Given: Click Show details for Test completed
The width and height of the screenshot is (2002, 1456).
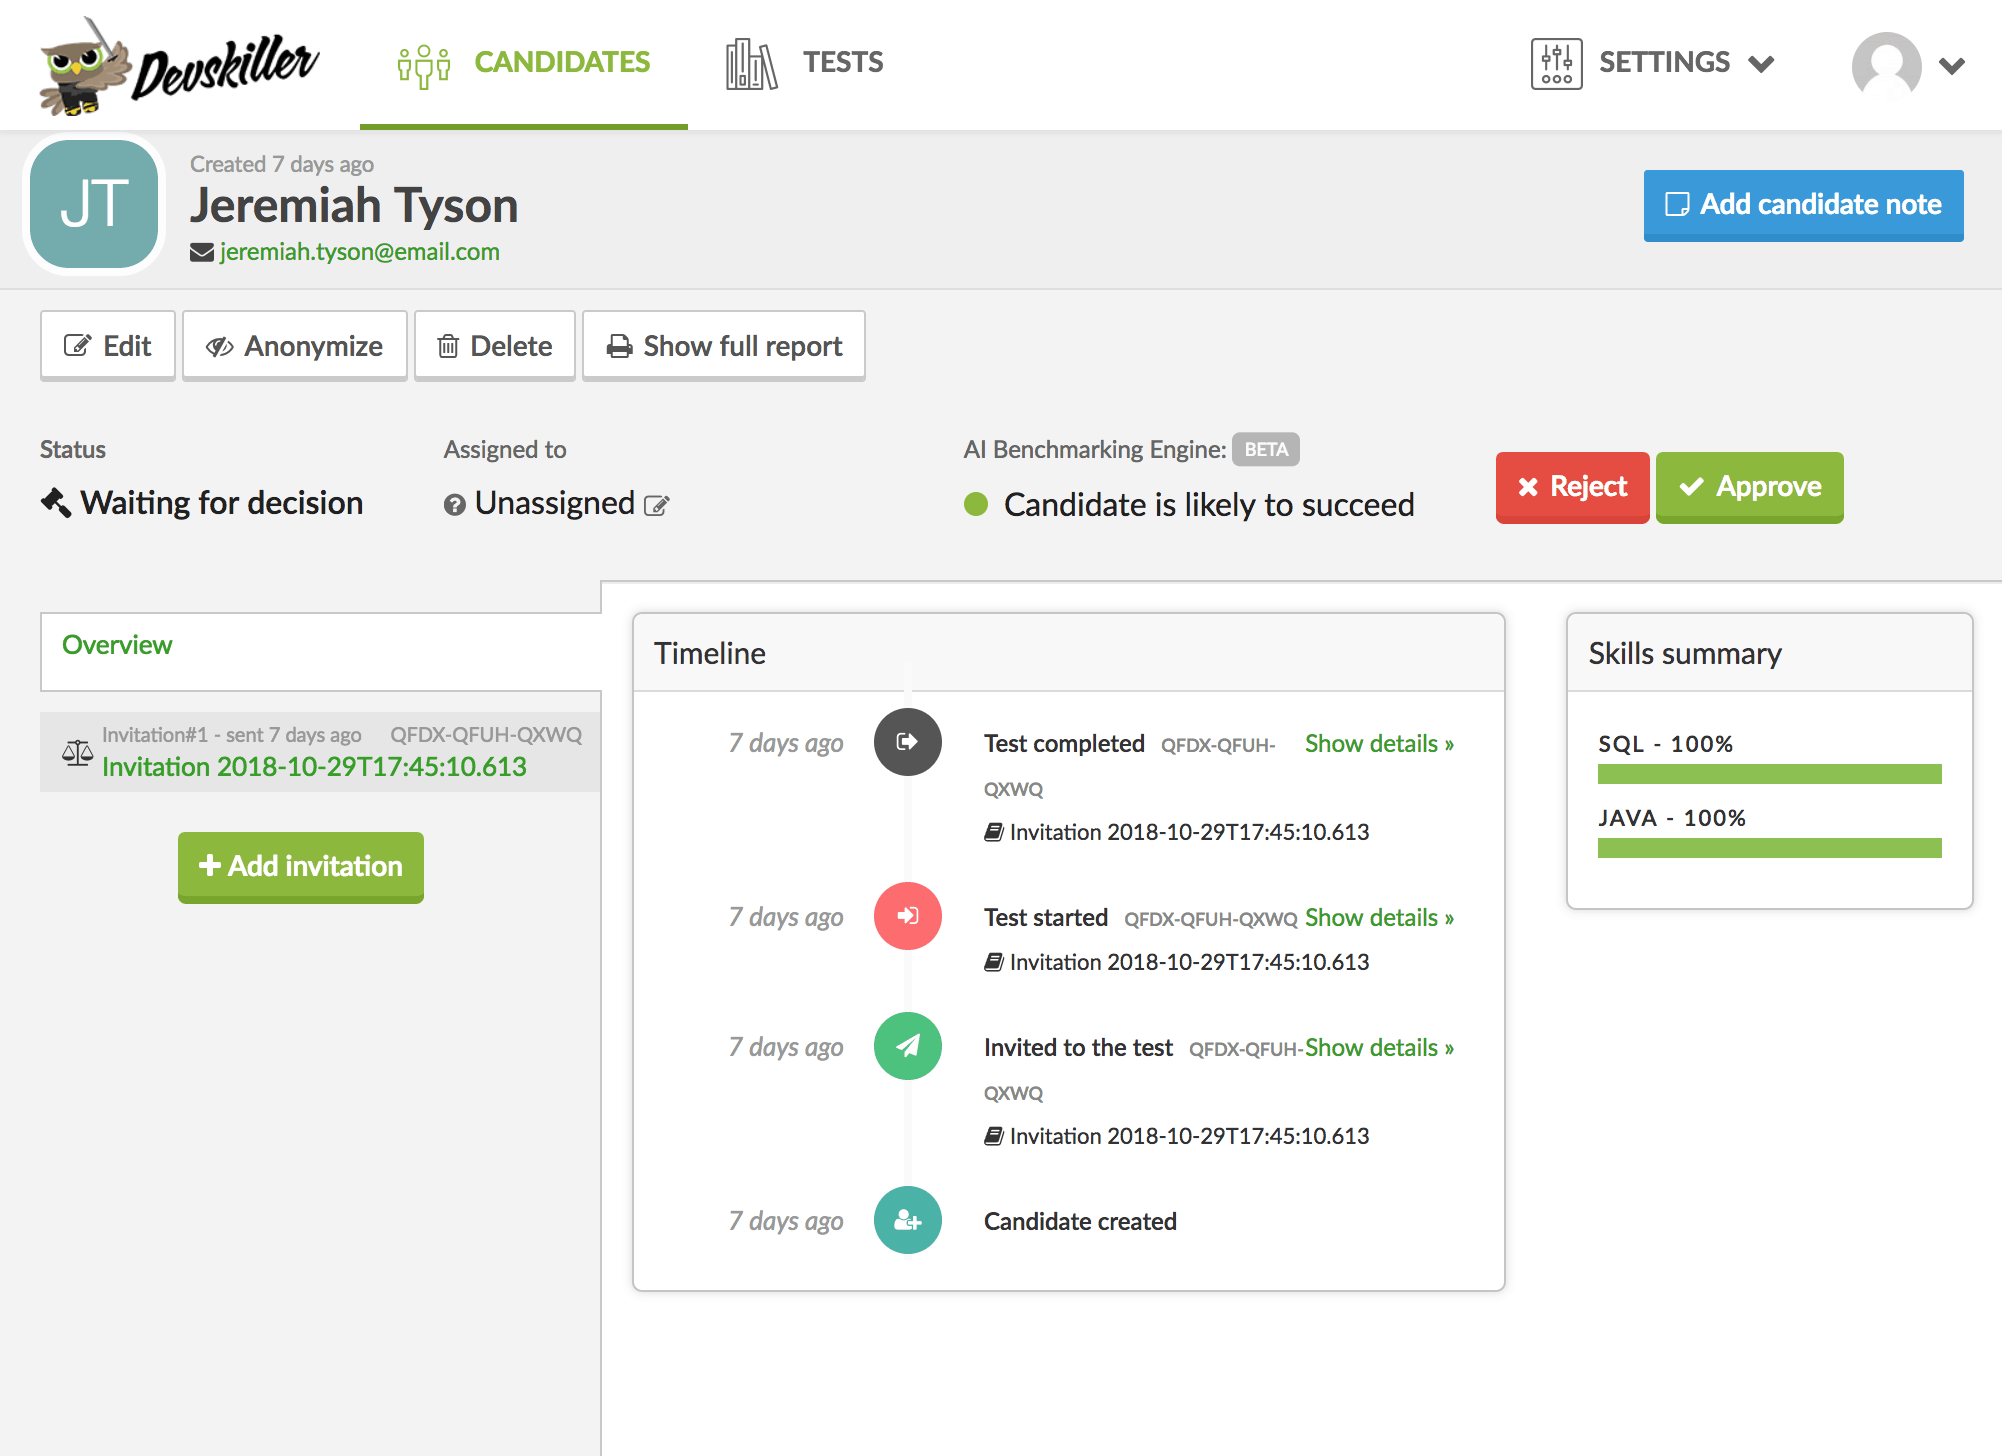Looking at the screenshot, I should [1379, 743].
